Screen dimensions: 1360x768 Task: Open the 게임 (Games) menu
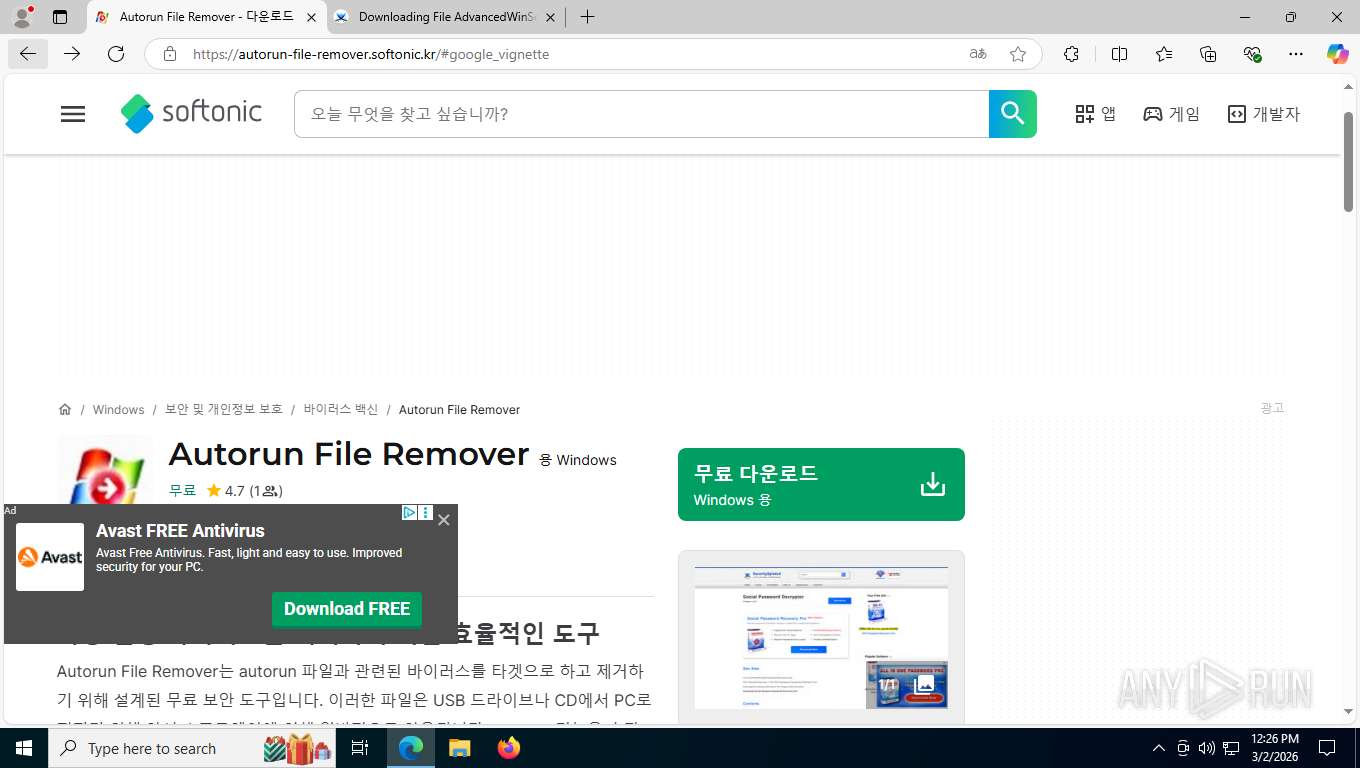tap(1171, 114)
